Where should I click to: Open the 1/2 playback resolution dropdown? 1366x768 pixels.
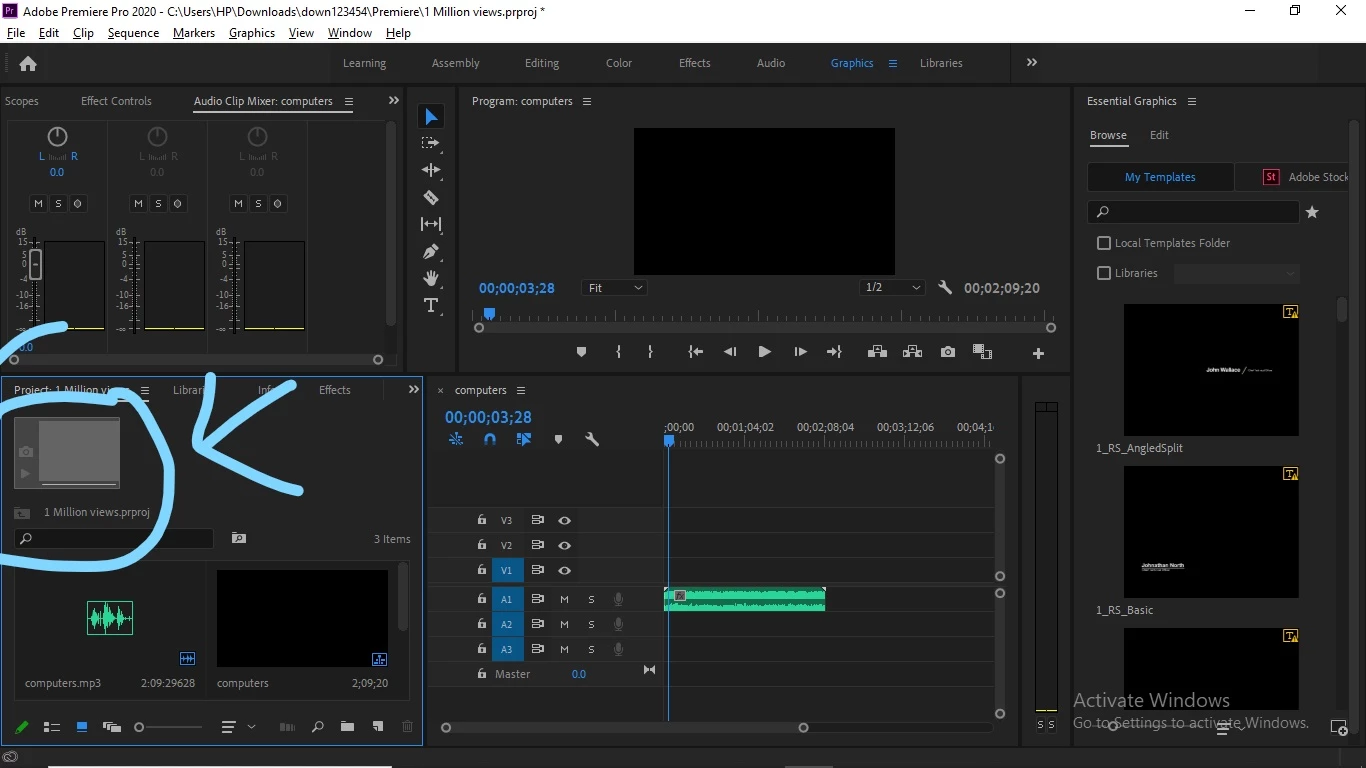click(893, 288)
